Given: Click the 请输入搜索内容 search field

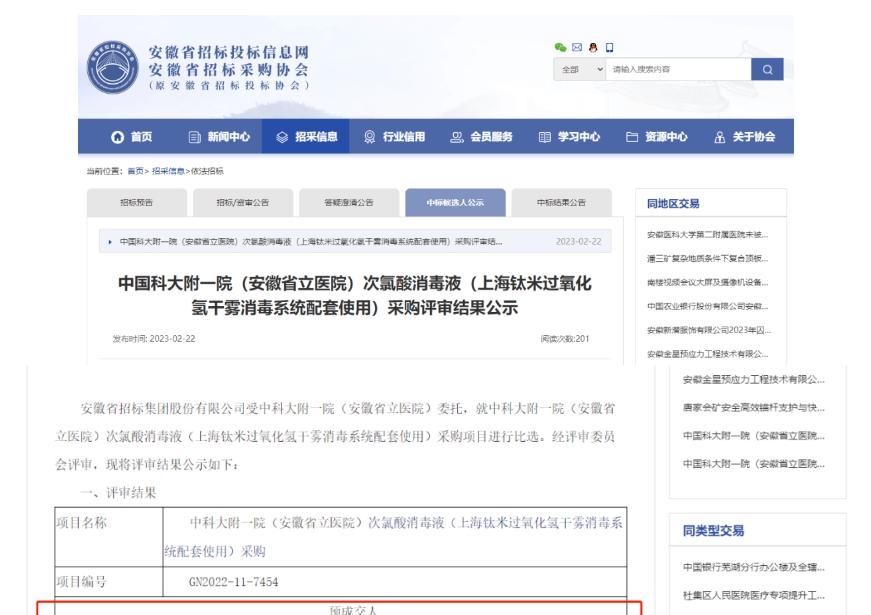Looking at the screenshot, I should 678,69.
